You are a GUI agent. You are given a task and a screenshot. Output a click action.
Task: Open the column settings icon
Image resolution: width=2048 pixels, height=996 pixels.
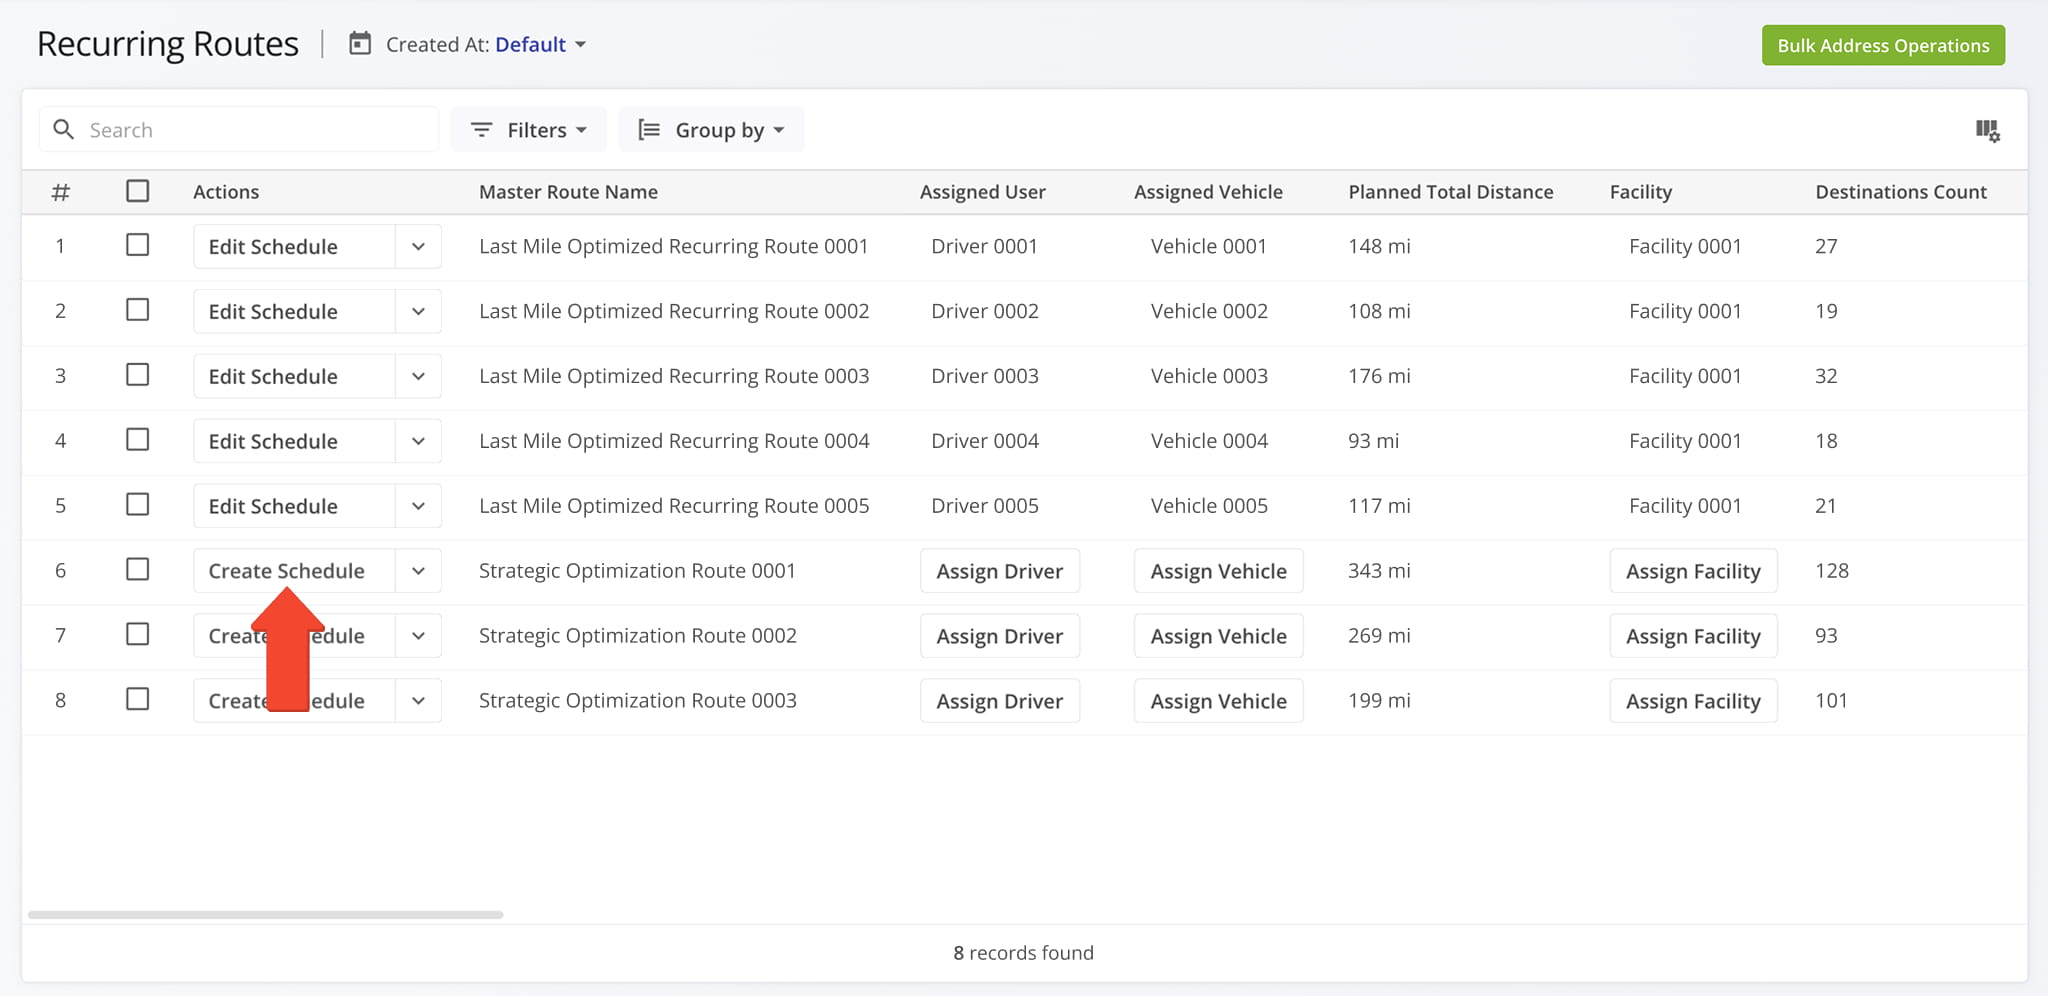click(1987, 130)
